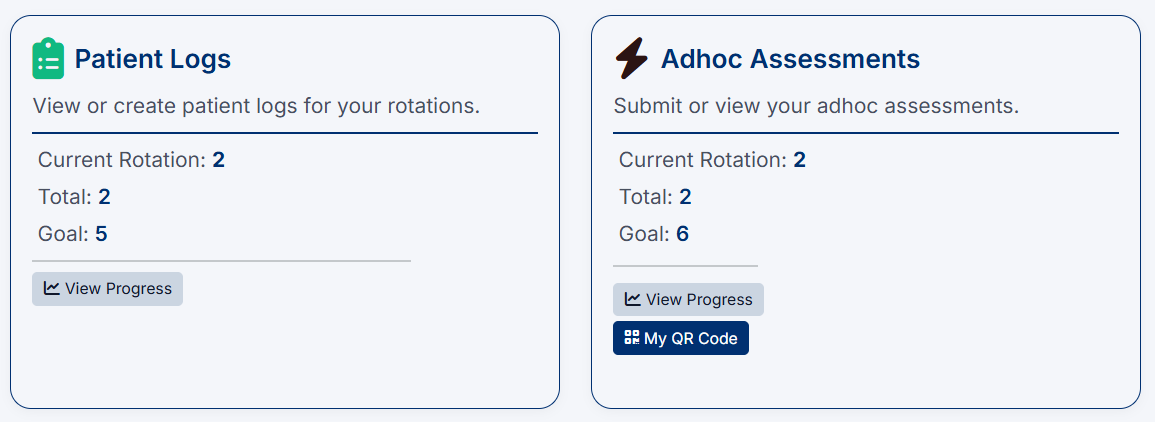View Progress for Patient Logs

pos(108,288)
